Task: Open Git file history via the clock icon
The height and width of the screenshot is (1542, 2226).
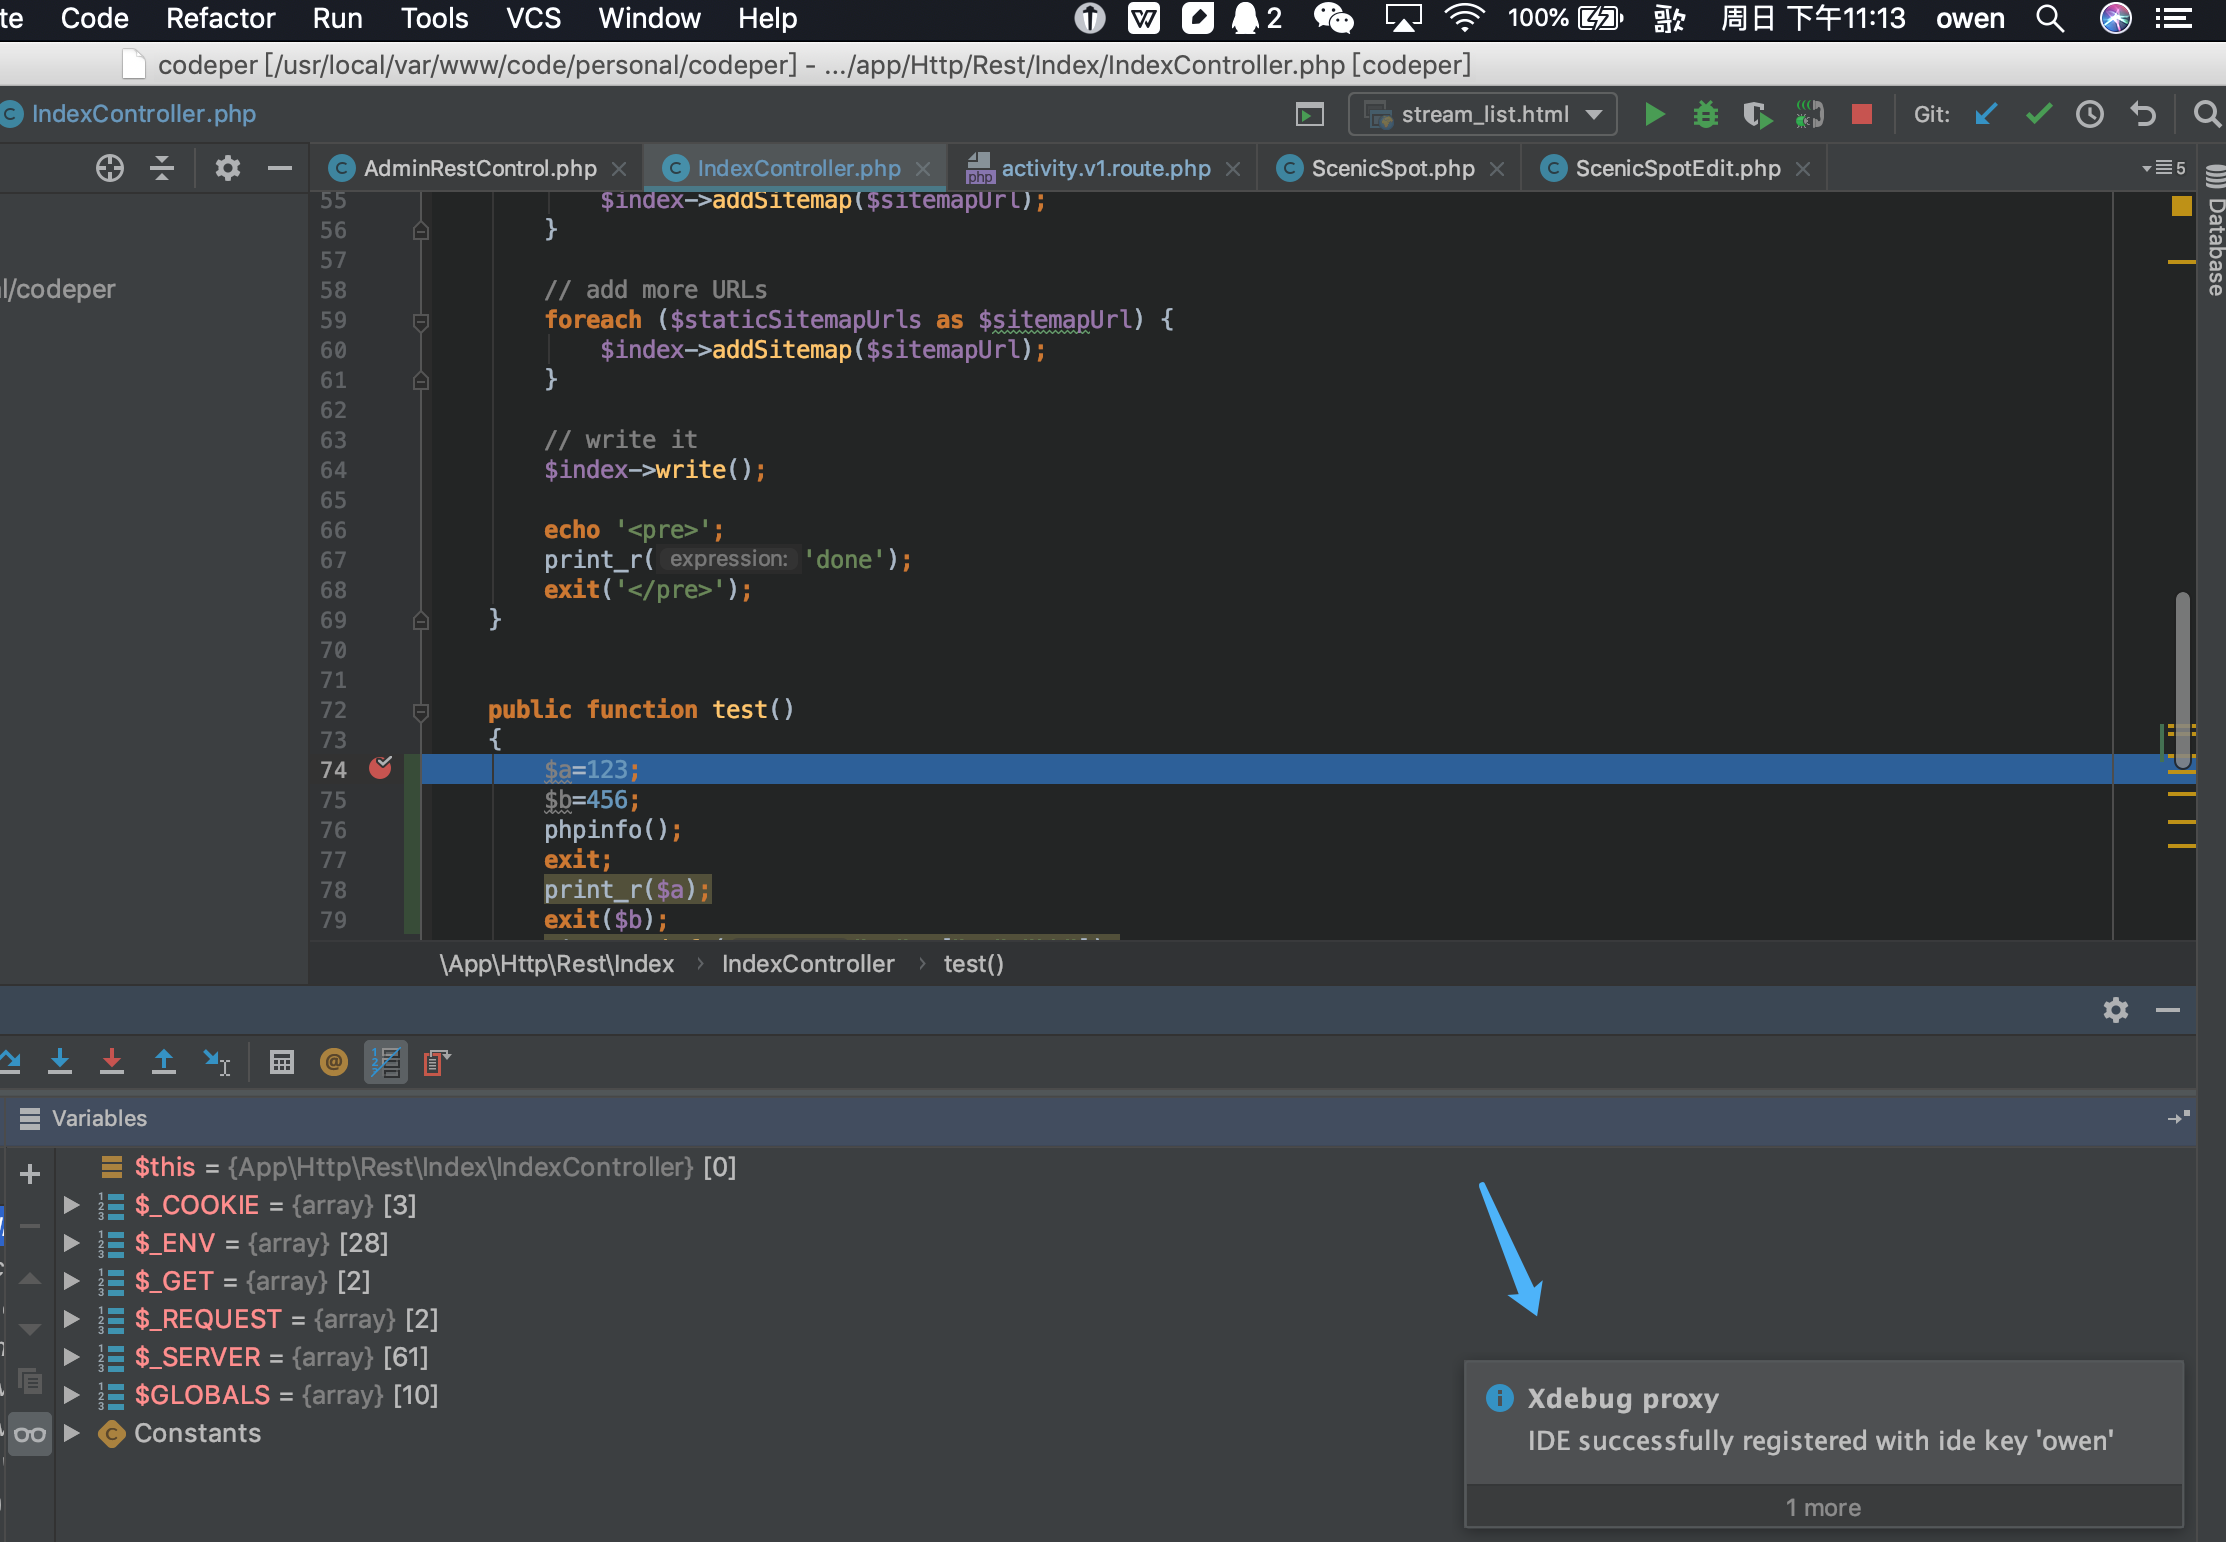Action: (2090, 115)
